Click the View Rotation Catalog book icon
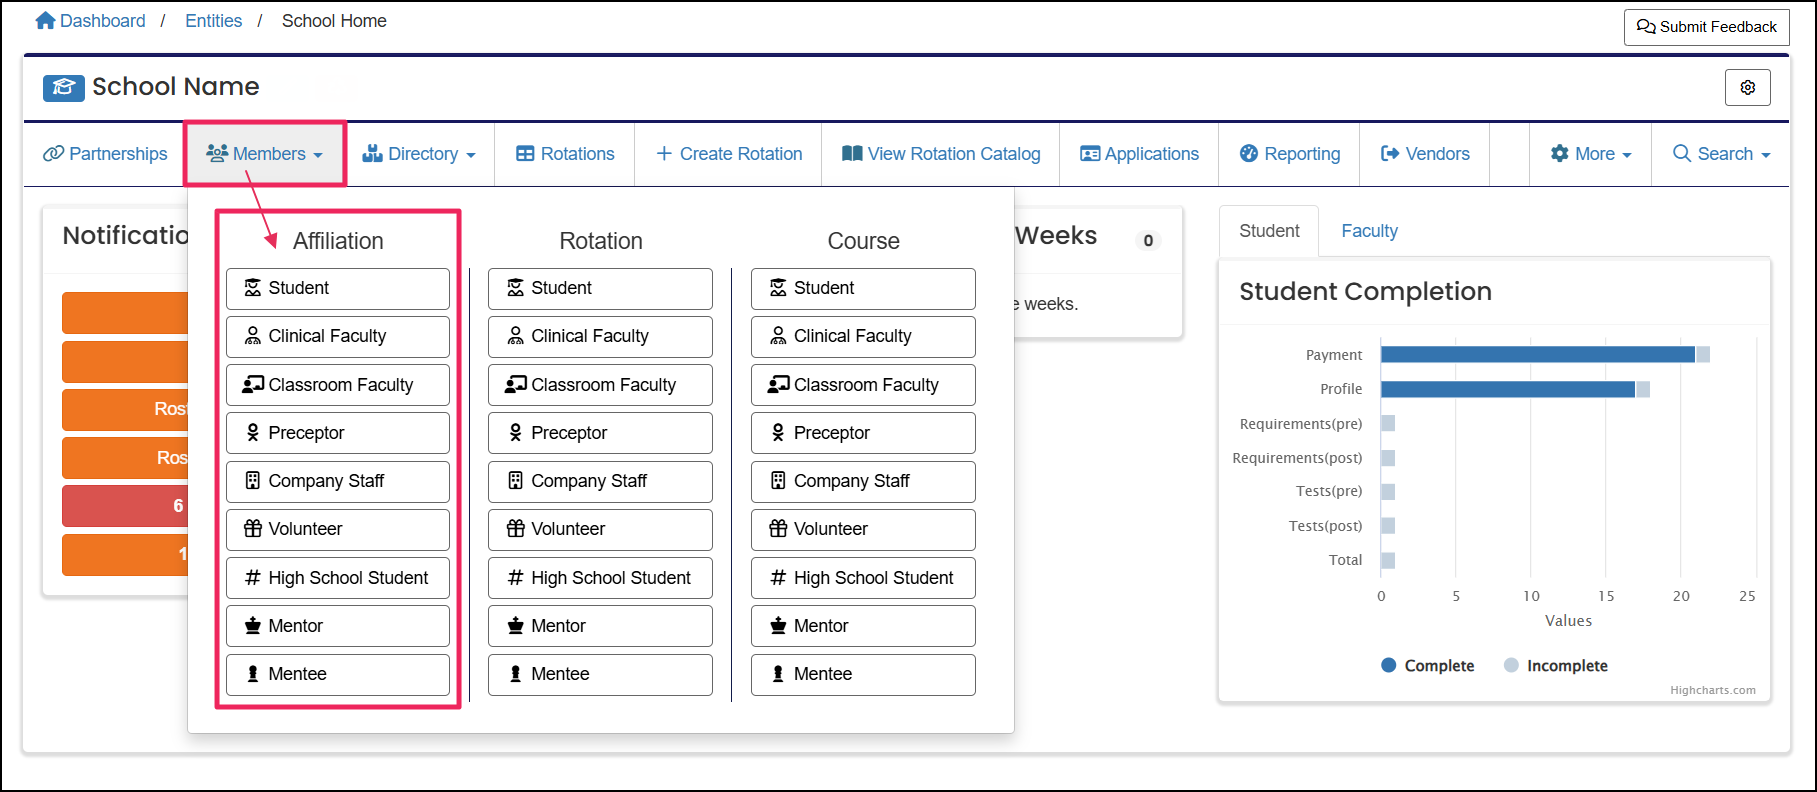 (x=852, y=154)
